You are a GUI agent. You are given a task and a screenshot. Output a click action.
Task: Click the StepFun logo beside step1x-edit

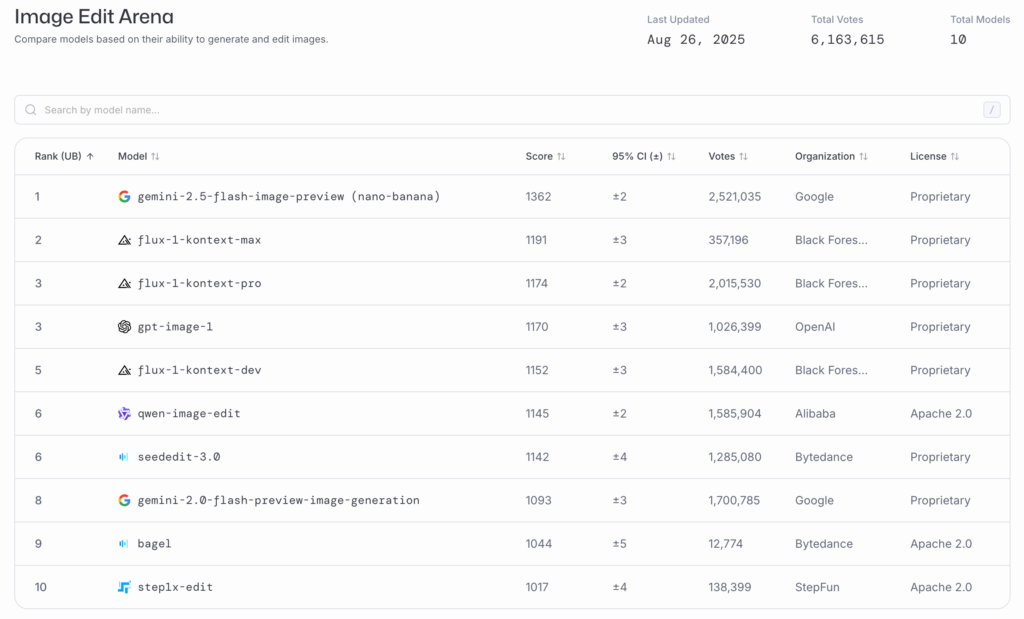pyautogui.click(x=124, y=587)
